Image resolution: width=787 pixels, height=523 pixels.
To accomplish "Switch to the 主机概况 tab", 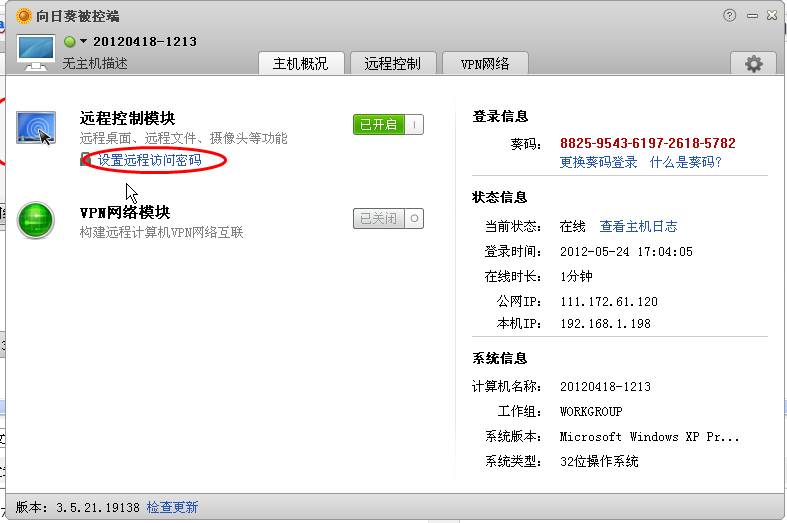I will tap(301, 64).
